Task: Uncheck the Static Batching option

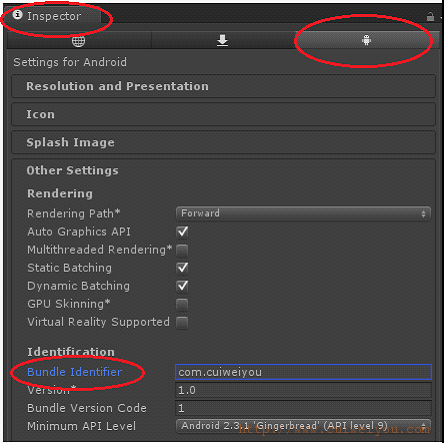Action: click(182, 268)
